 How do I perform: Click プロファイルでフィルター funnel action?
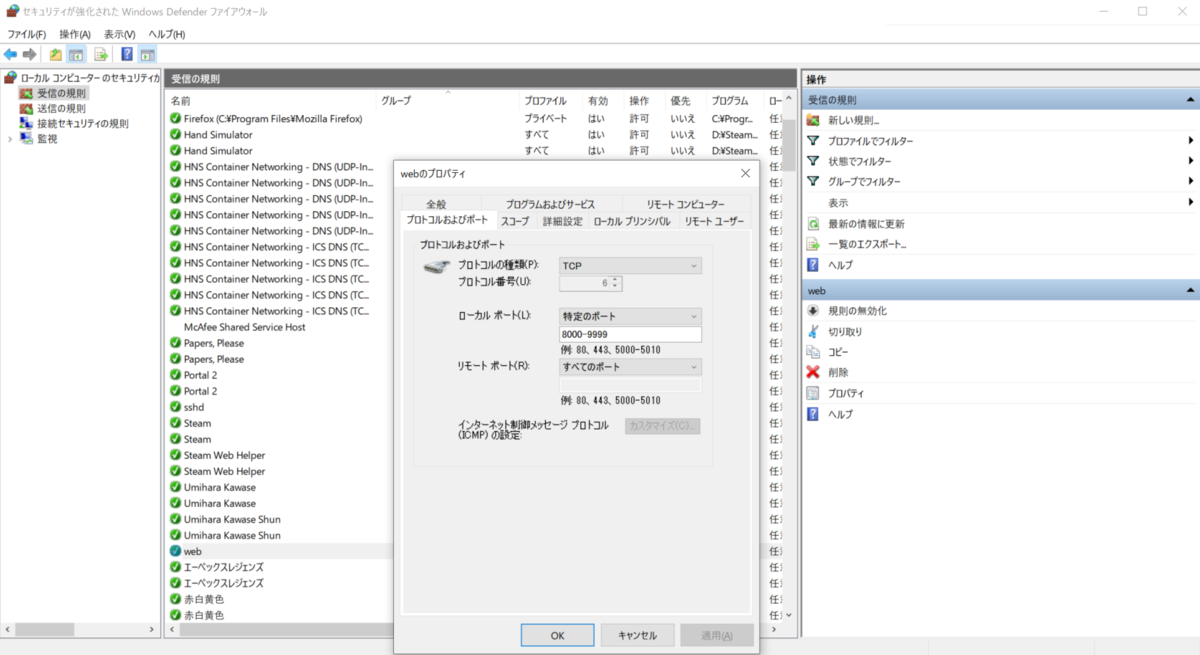(870, 141)
